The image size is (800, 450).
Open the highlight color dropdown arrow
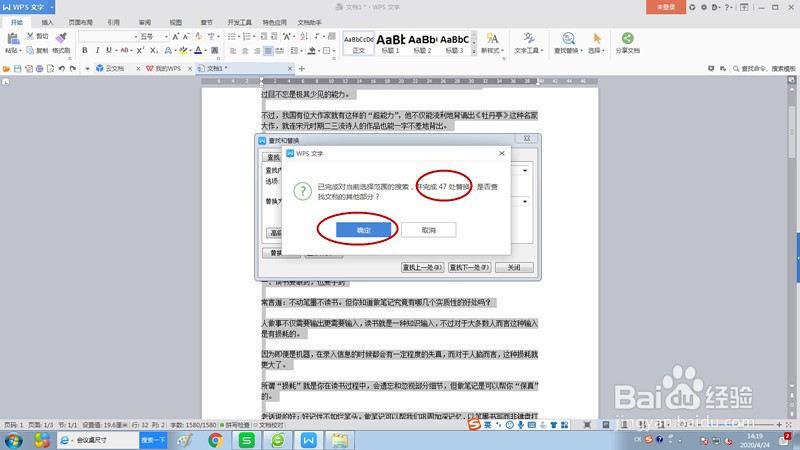tap(190, 51)
